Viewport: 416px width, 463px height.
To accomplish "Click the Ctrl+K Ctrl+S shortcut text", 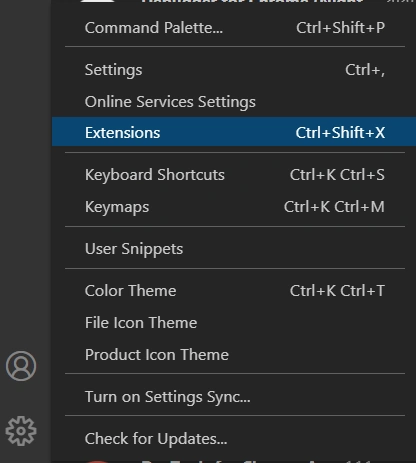I will [337, 175].
